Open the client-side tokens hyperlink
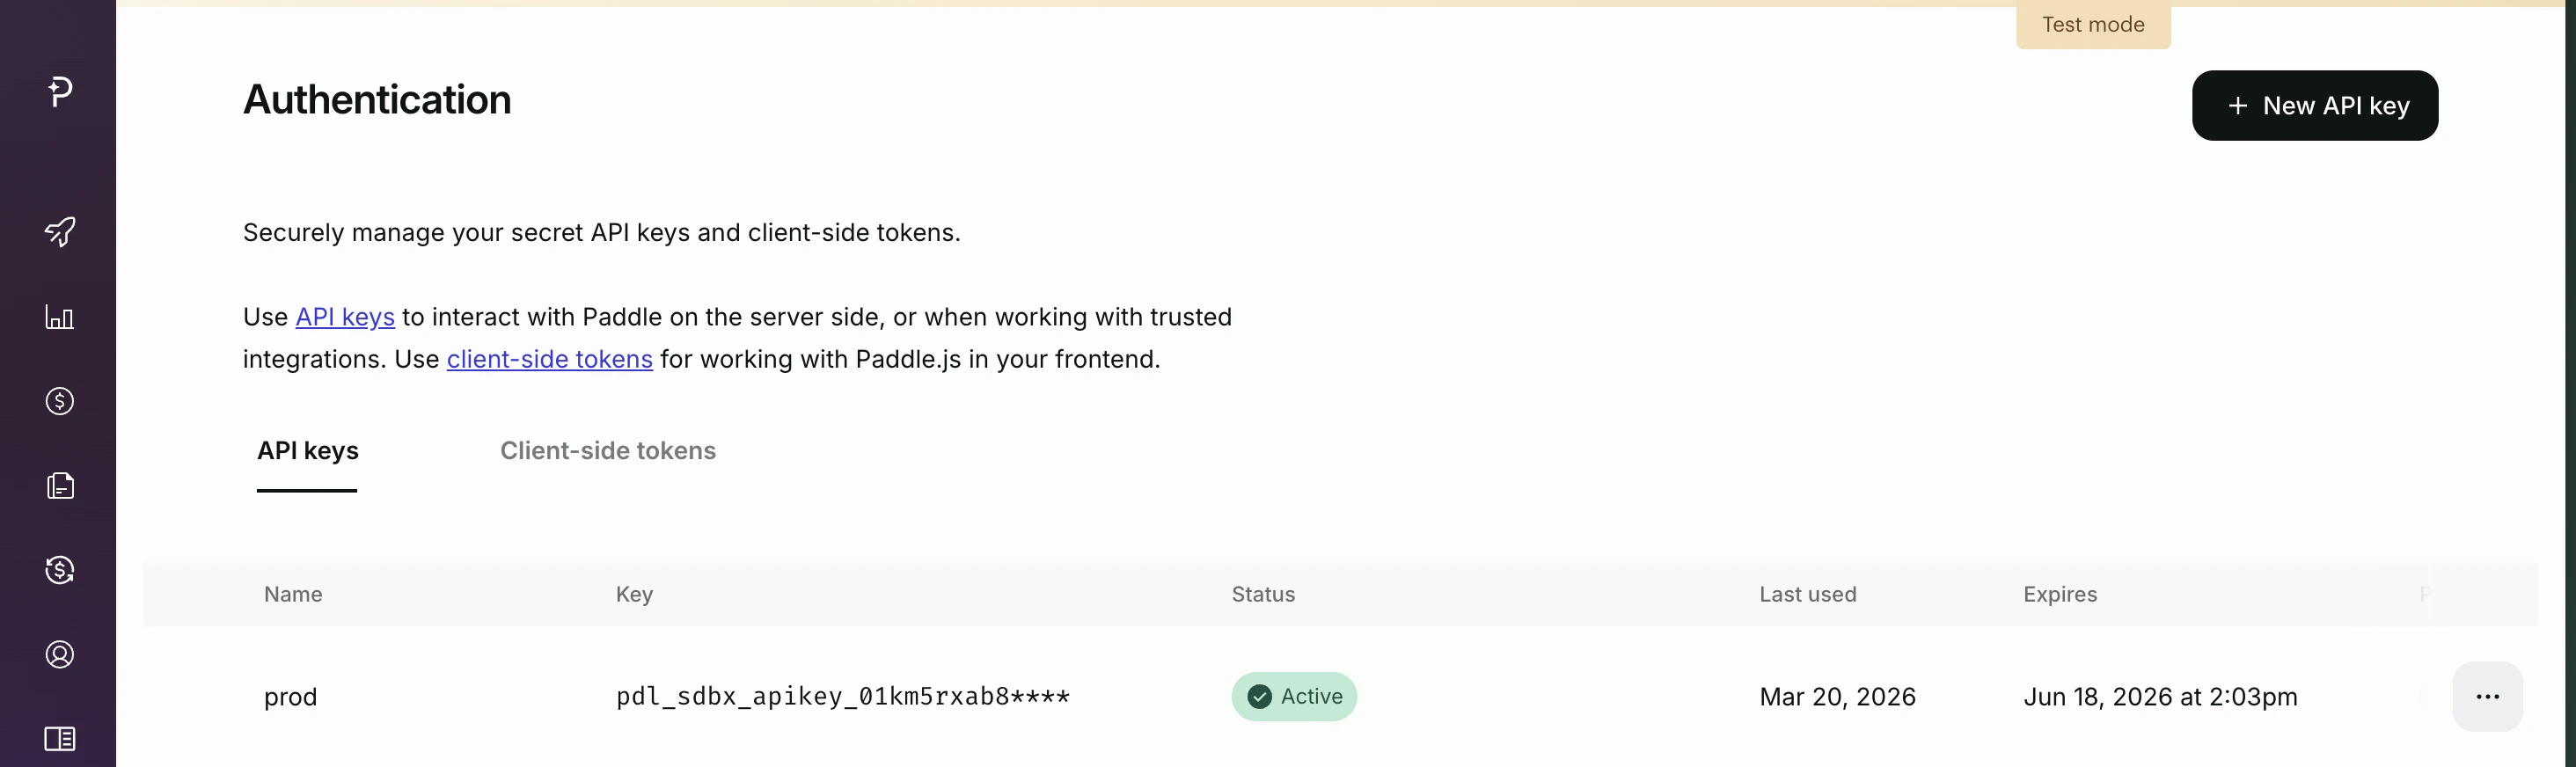Screen dimensions: 2576x767 (x=549, y=359)
